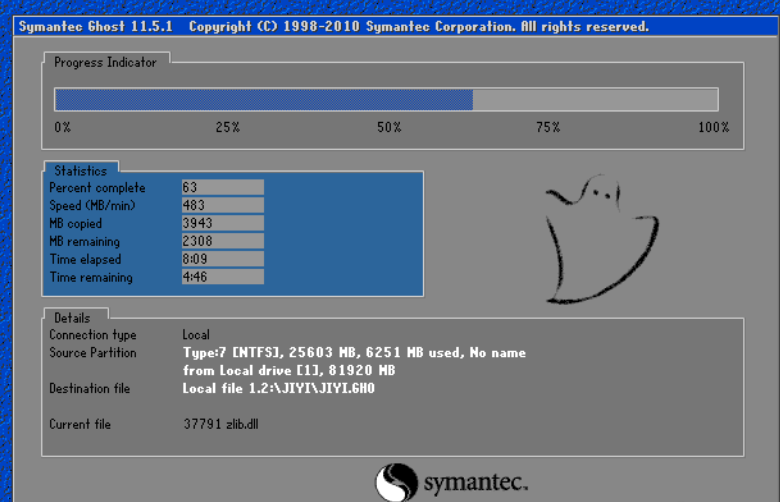
Task: Click the Current file label
Action: (x=80, y=424)
